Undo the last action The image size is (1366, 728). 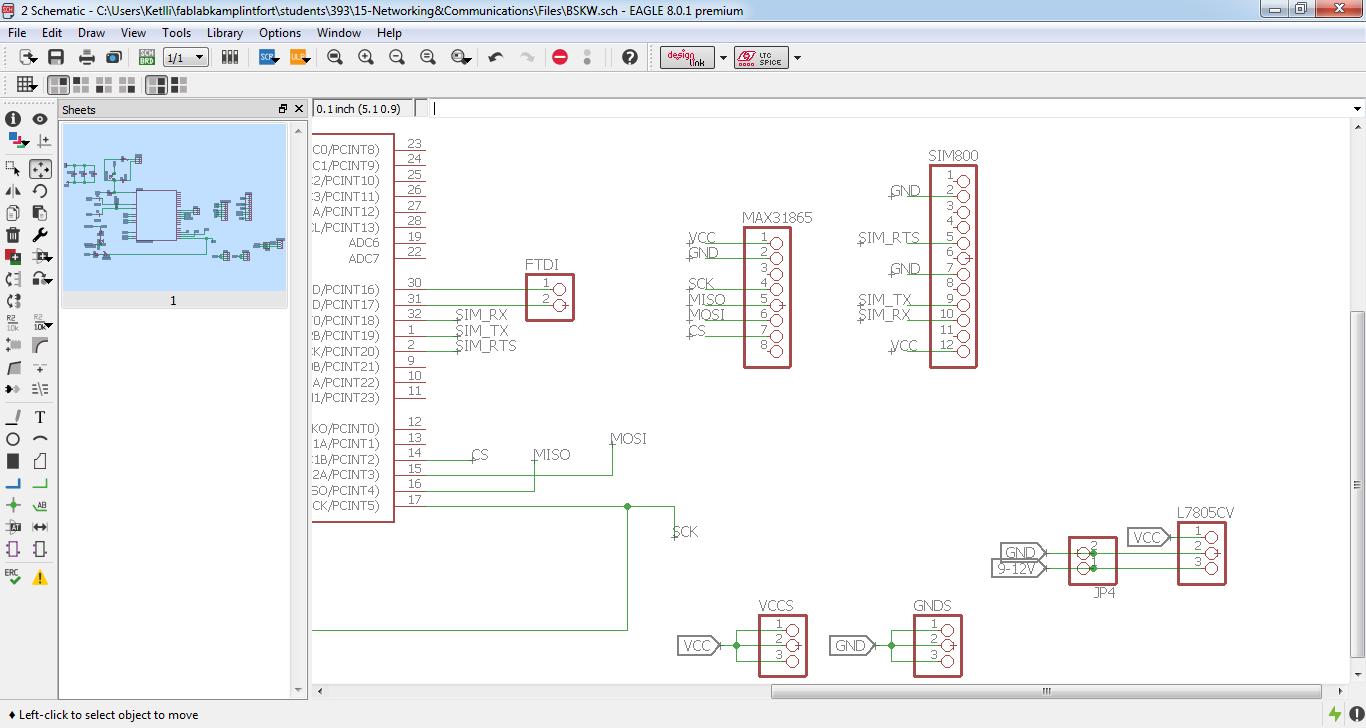coord(496,57)
